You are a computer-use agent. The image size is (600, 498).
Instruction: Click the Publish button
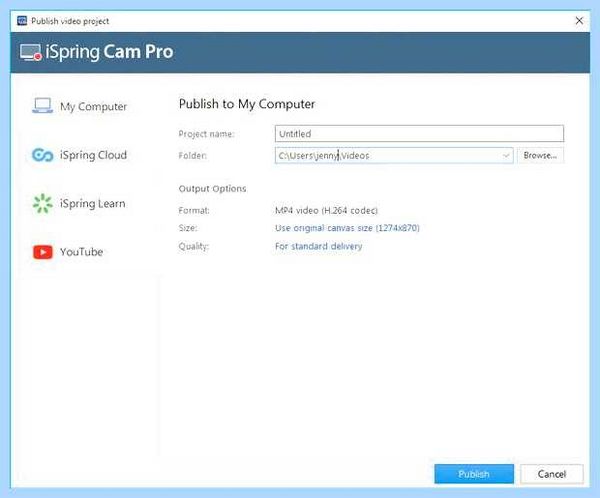(x=474, y=474)
